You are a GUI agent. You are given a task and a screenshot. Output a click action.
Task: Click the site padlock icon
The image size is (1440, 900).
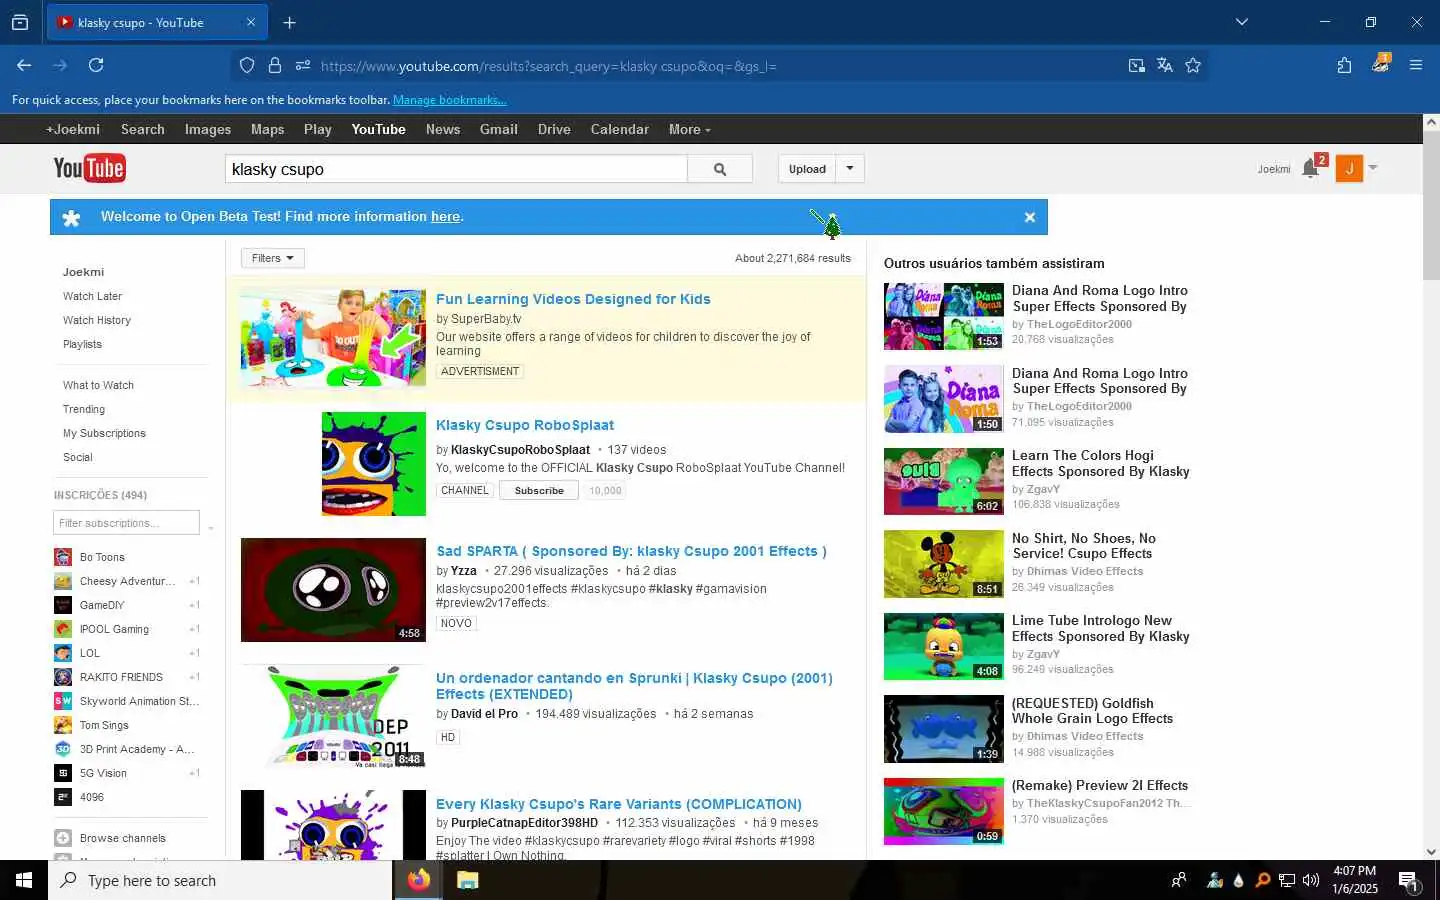(x=275, y=66)
